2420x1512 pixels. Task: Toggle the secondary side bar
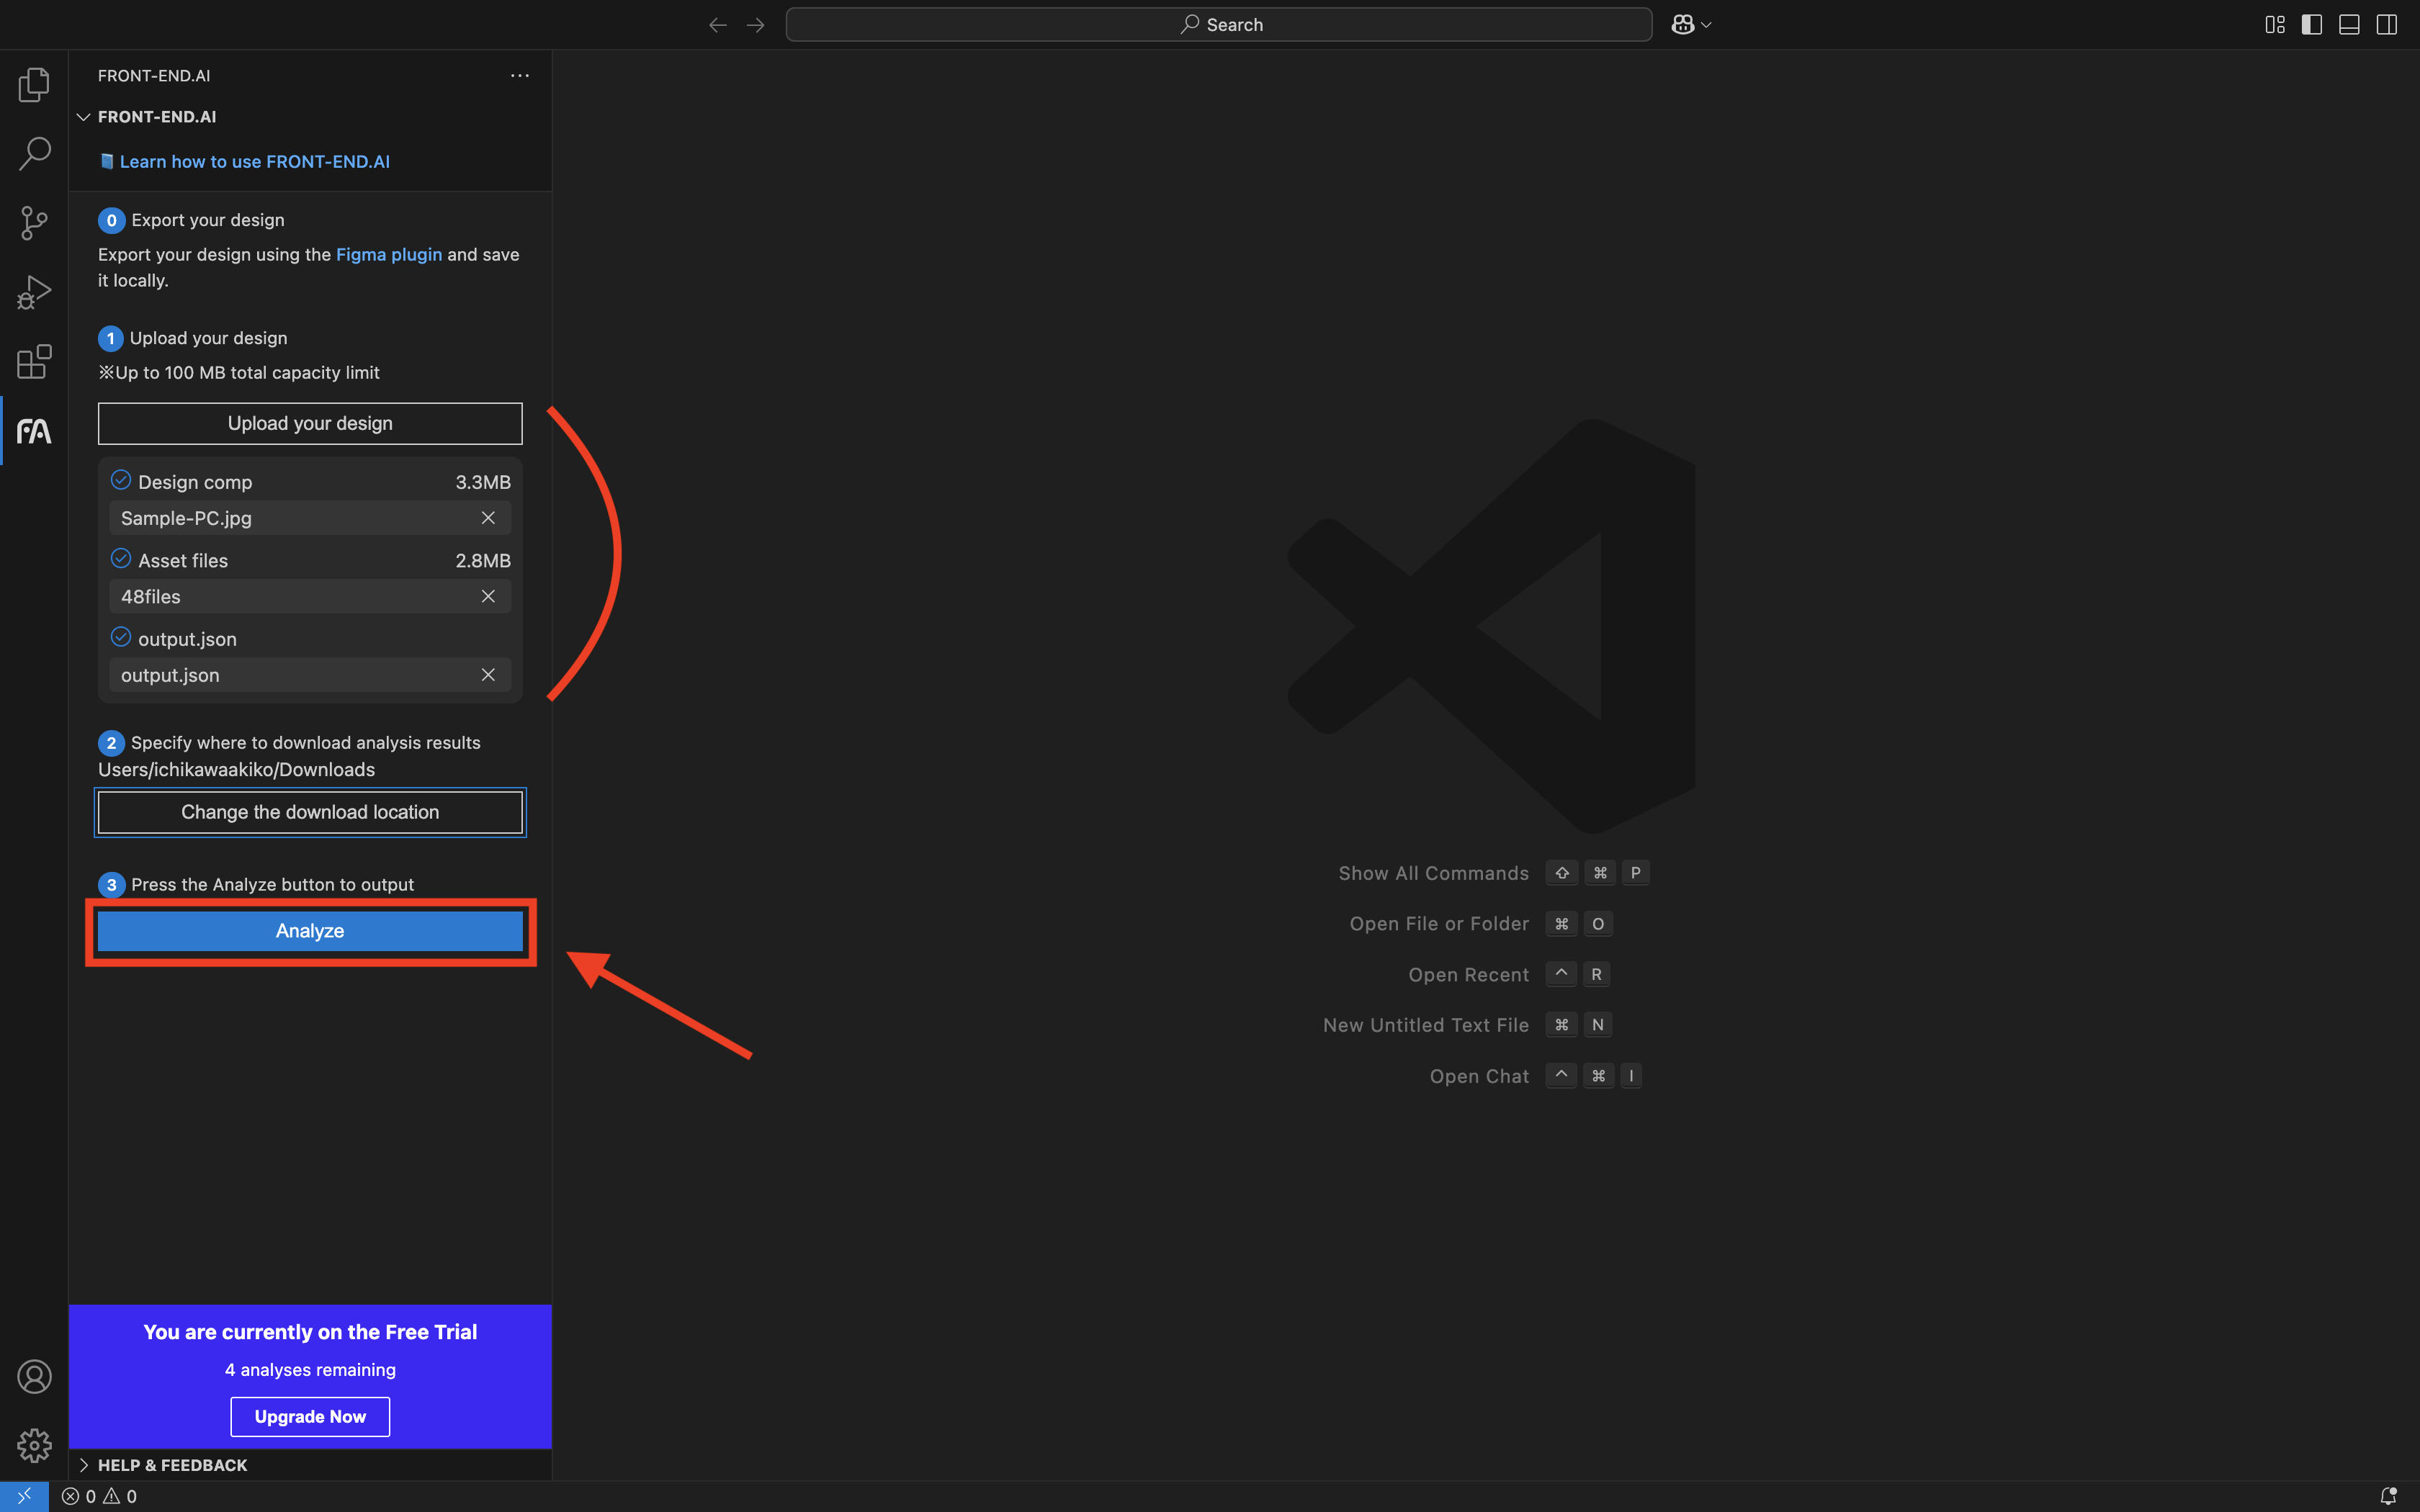pyautogui.click(x=2387, y=25)
